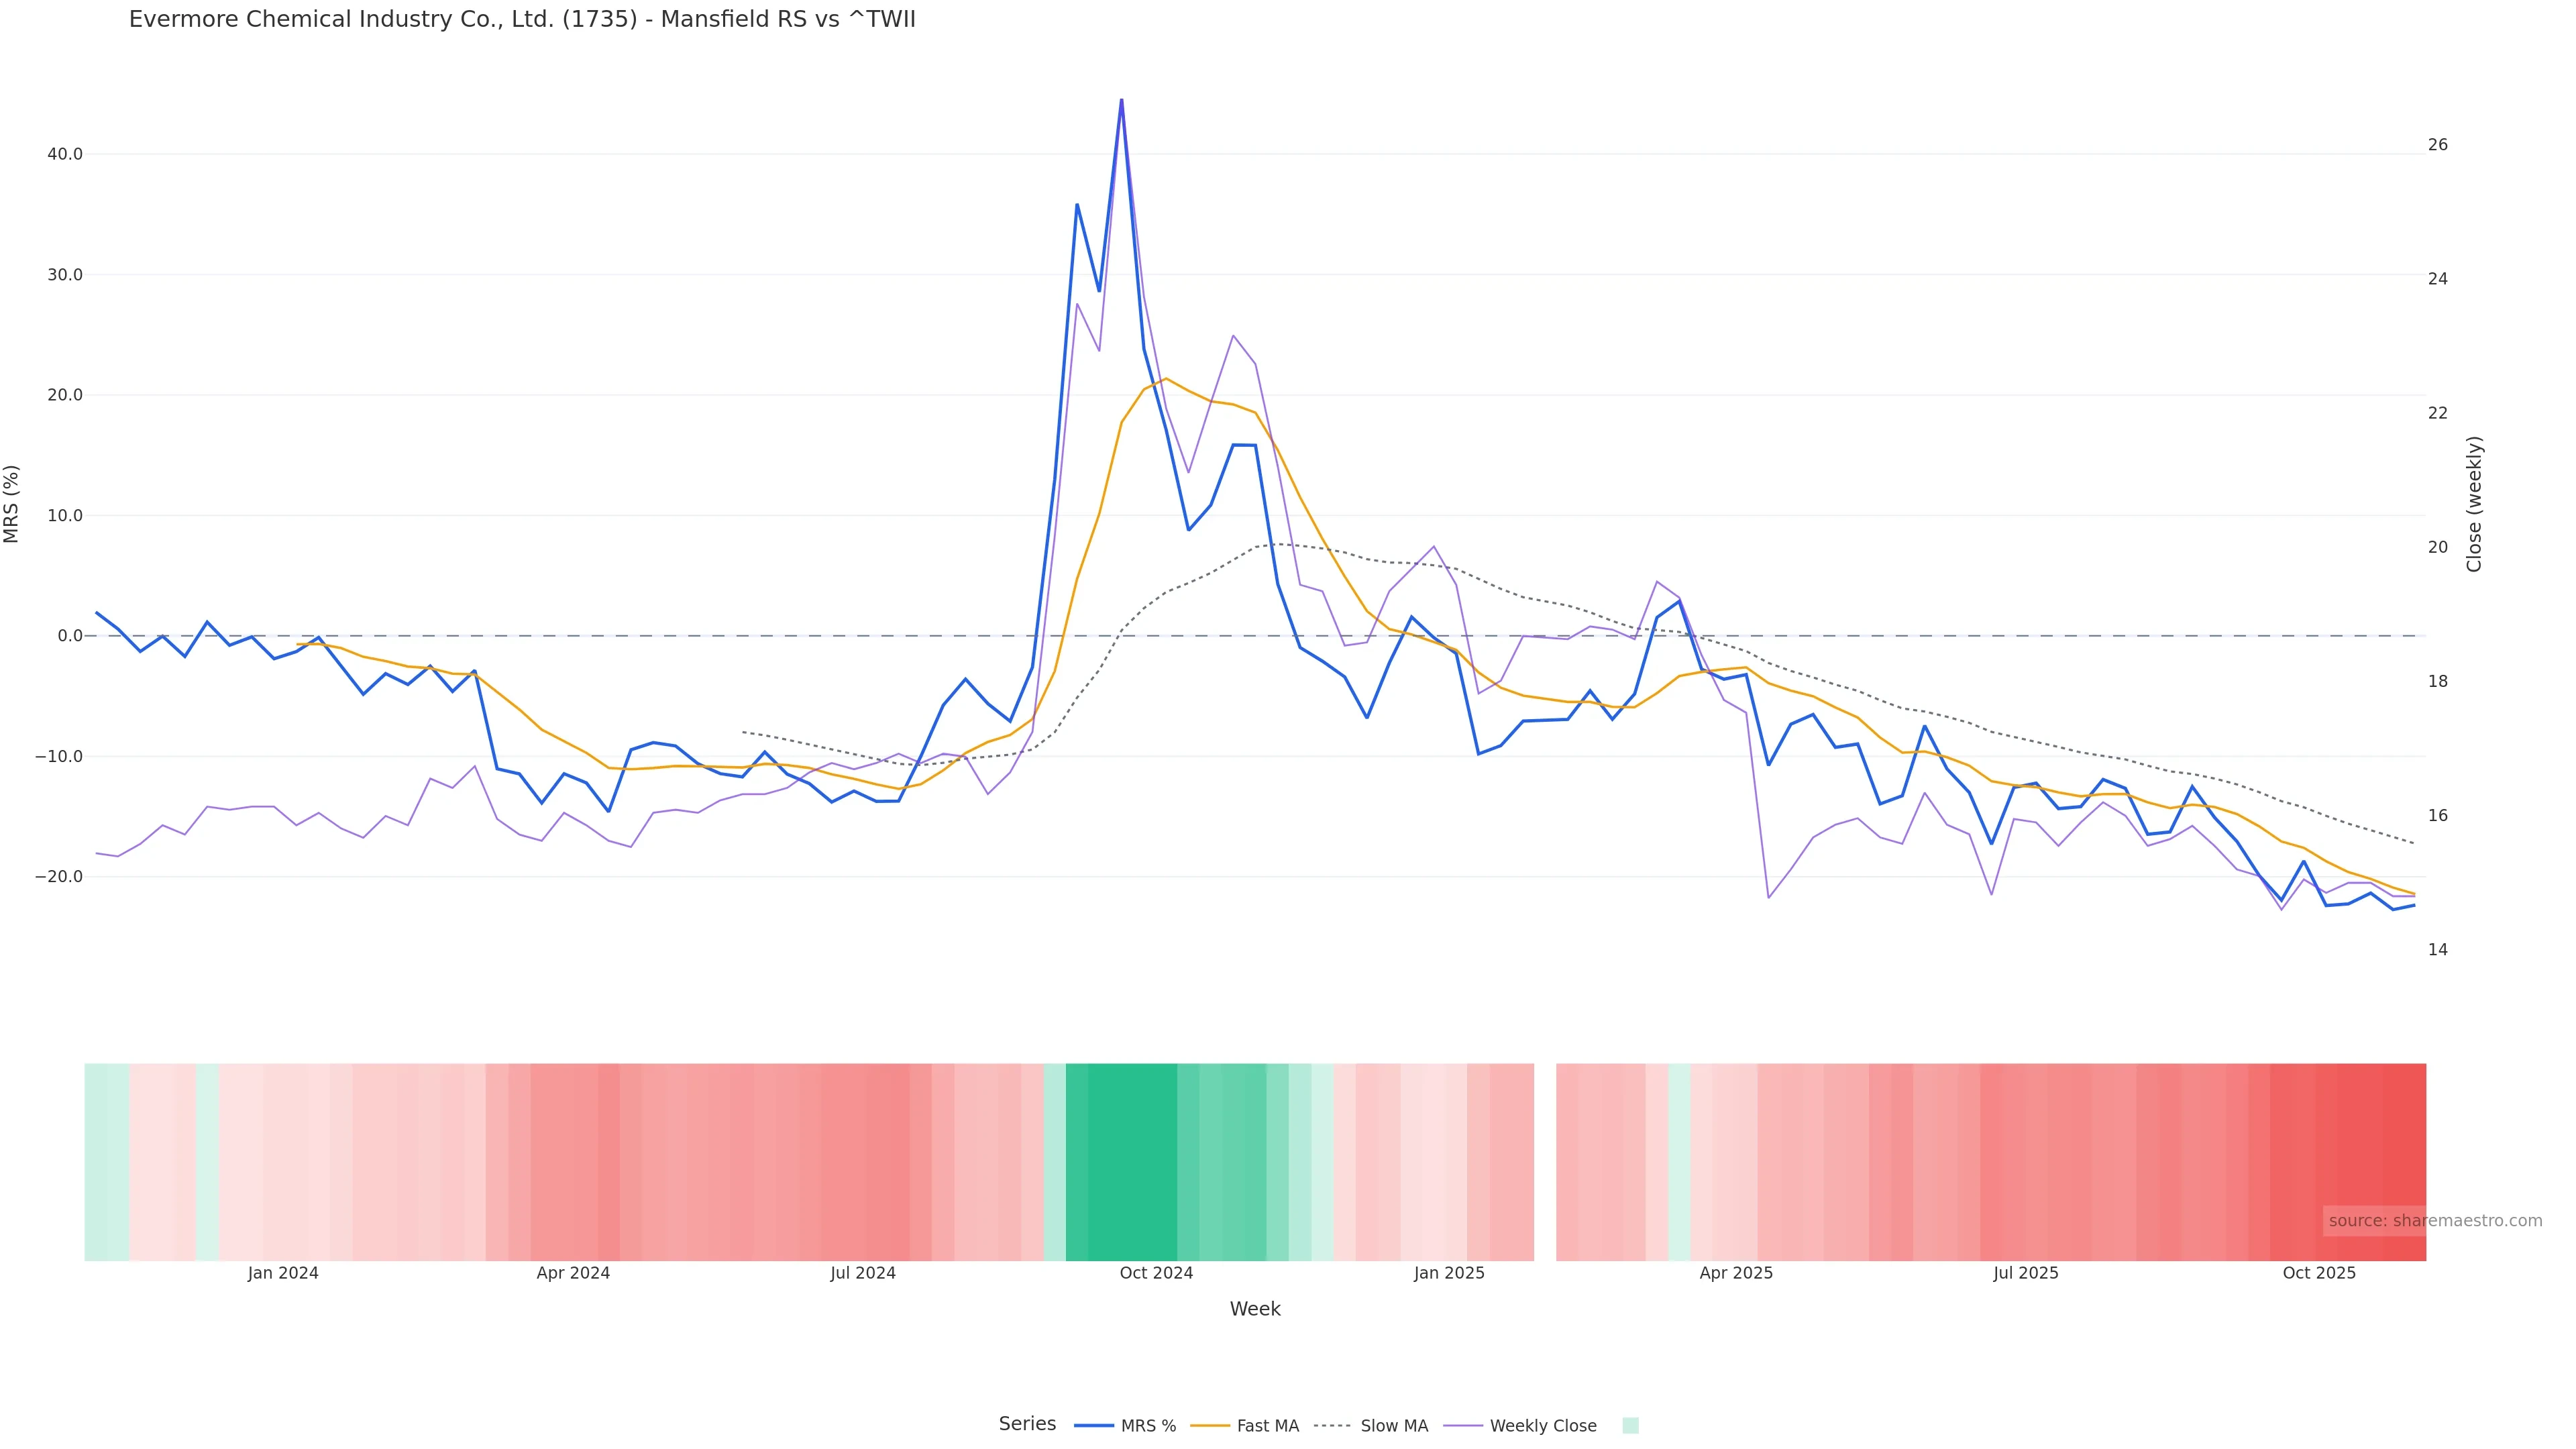
Task: Click the Oct 2024 x-axis tick label
Action: 1156,1273
